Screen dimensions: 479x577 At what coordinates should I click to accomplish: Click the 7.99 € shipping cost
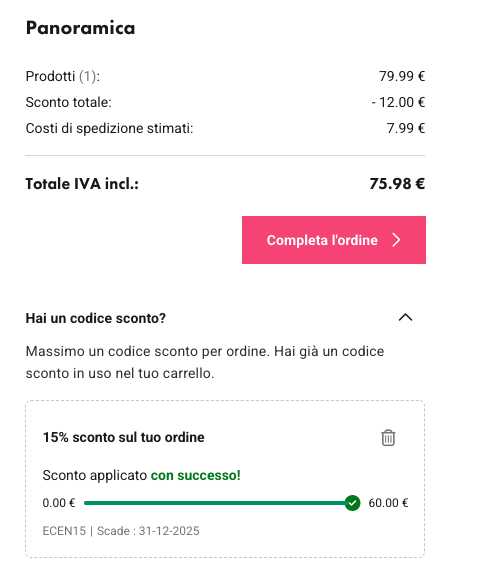click(x=406, y=128)
